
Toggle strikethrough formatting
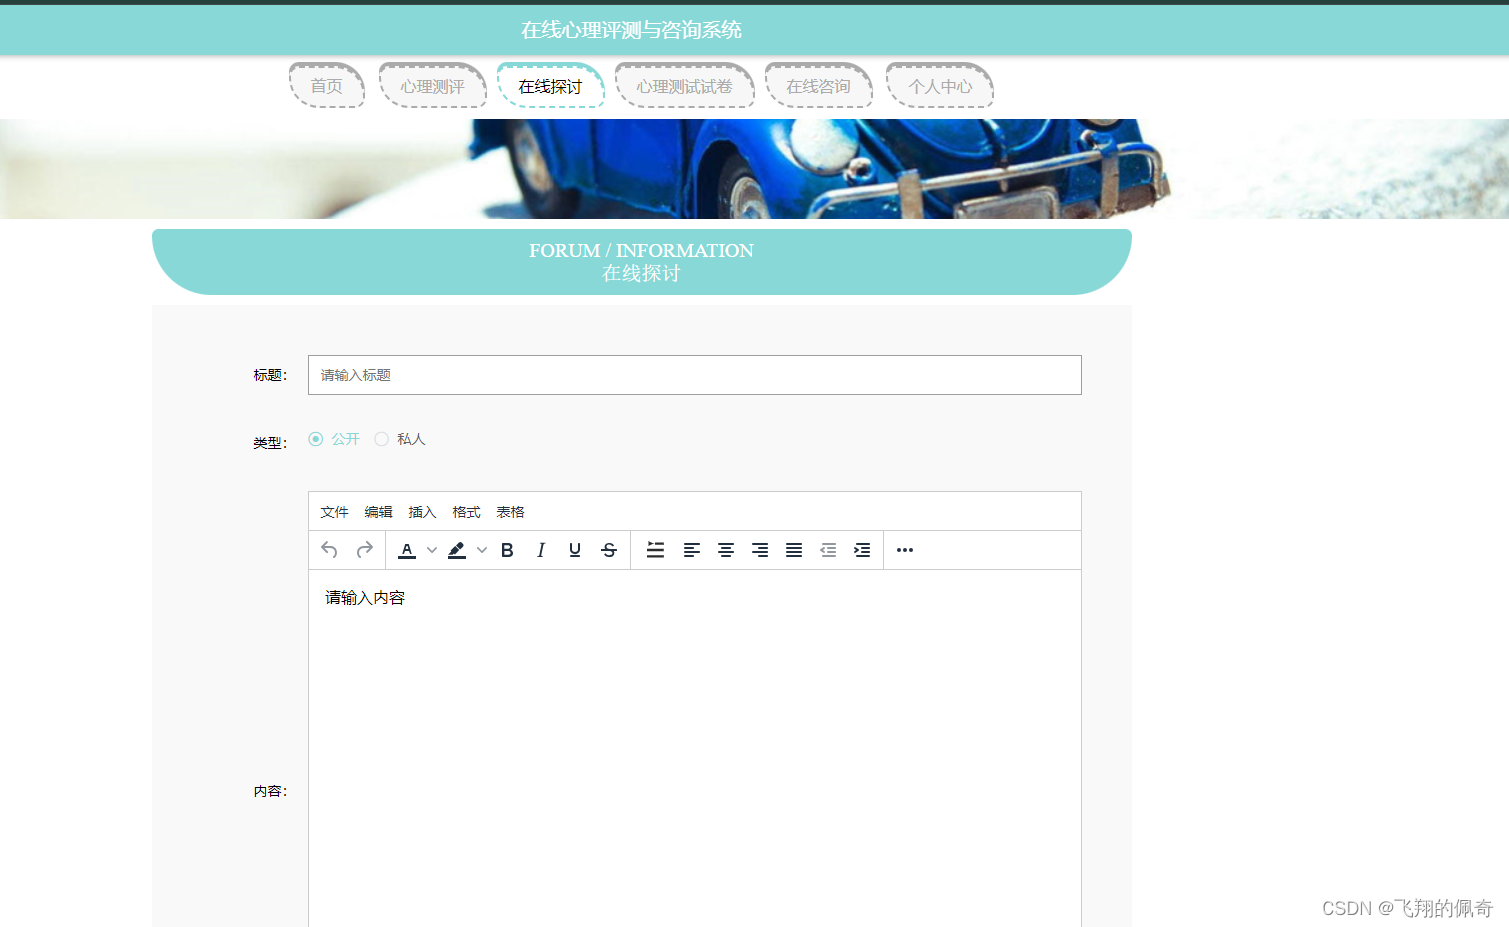609,550
